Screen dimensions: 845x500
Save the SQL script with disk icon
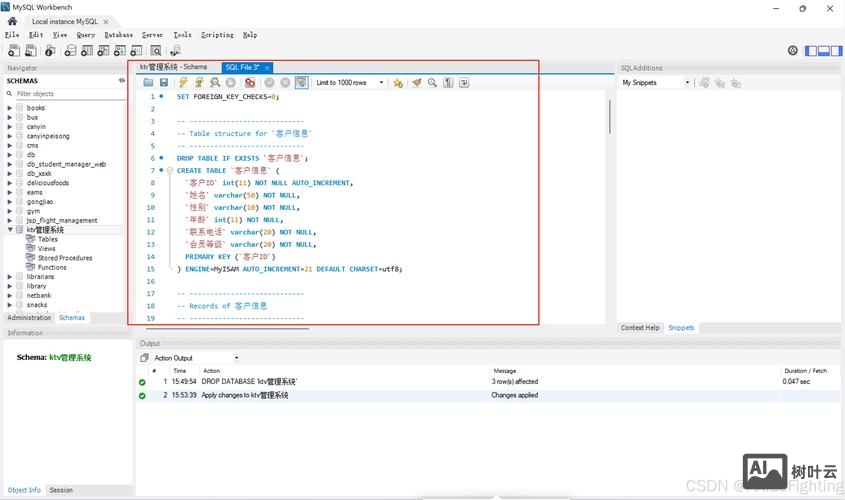164,82
